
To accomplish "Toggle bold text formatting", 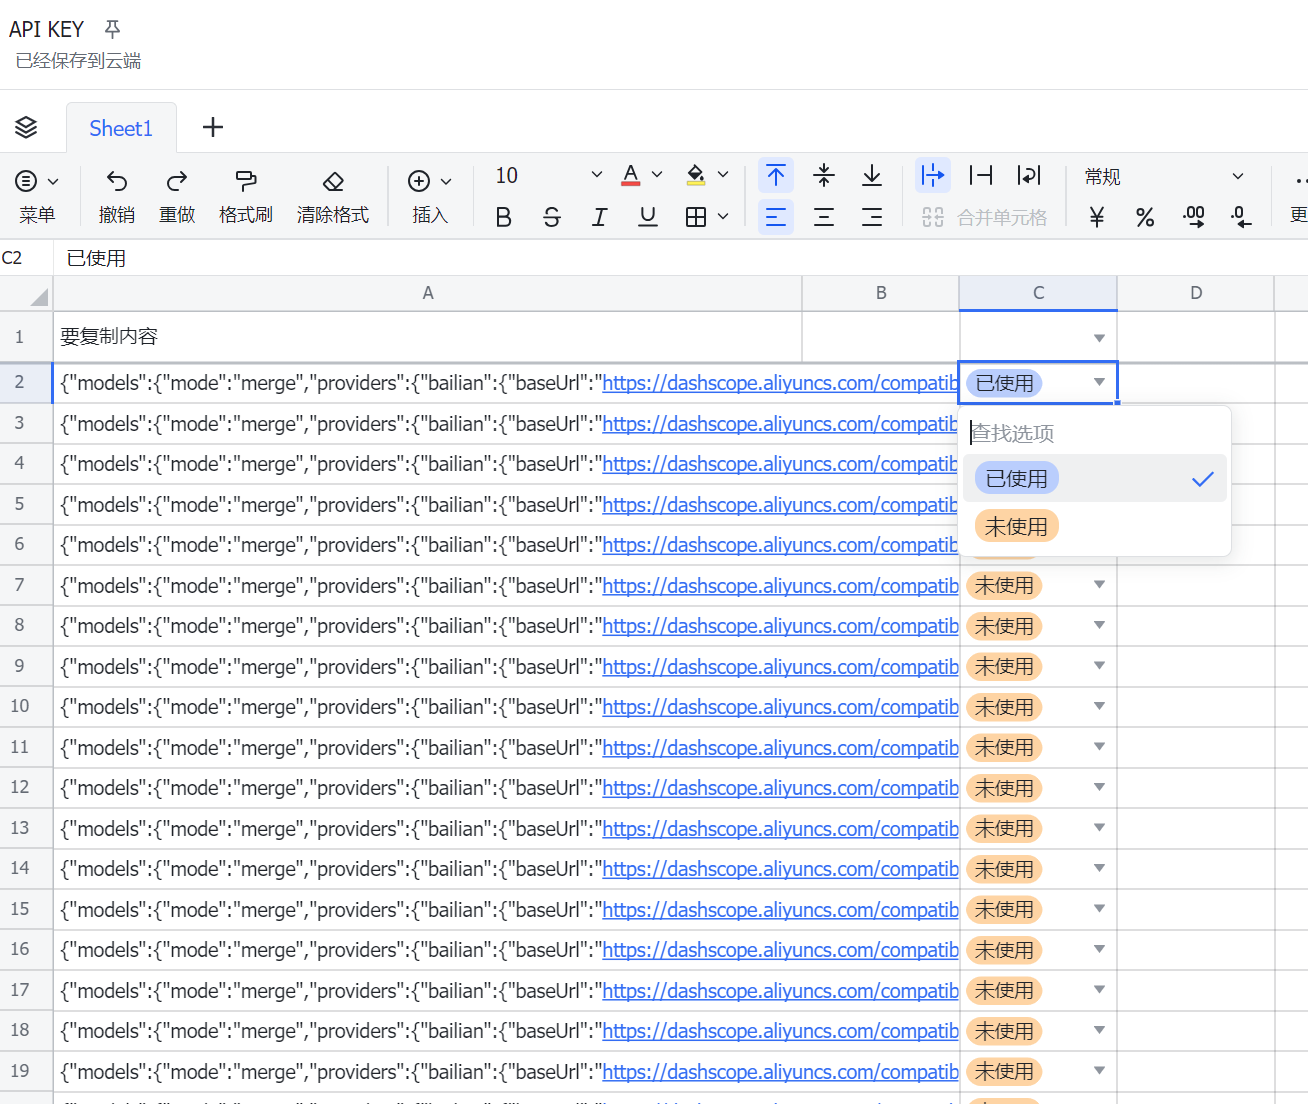I will pyautogui.click(x=503, y=217).
